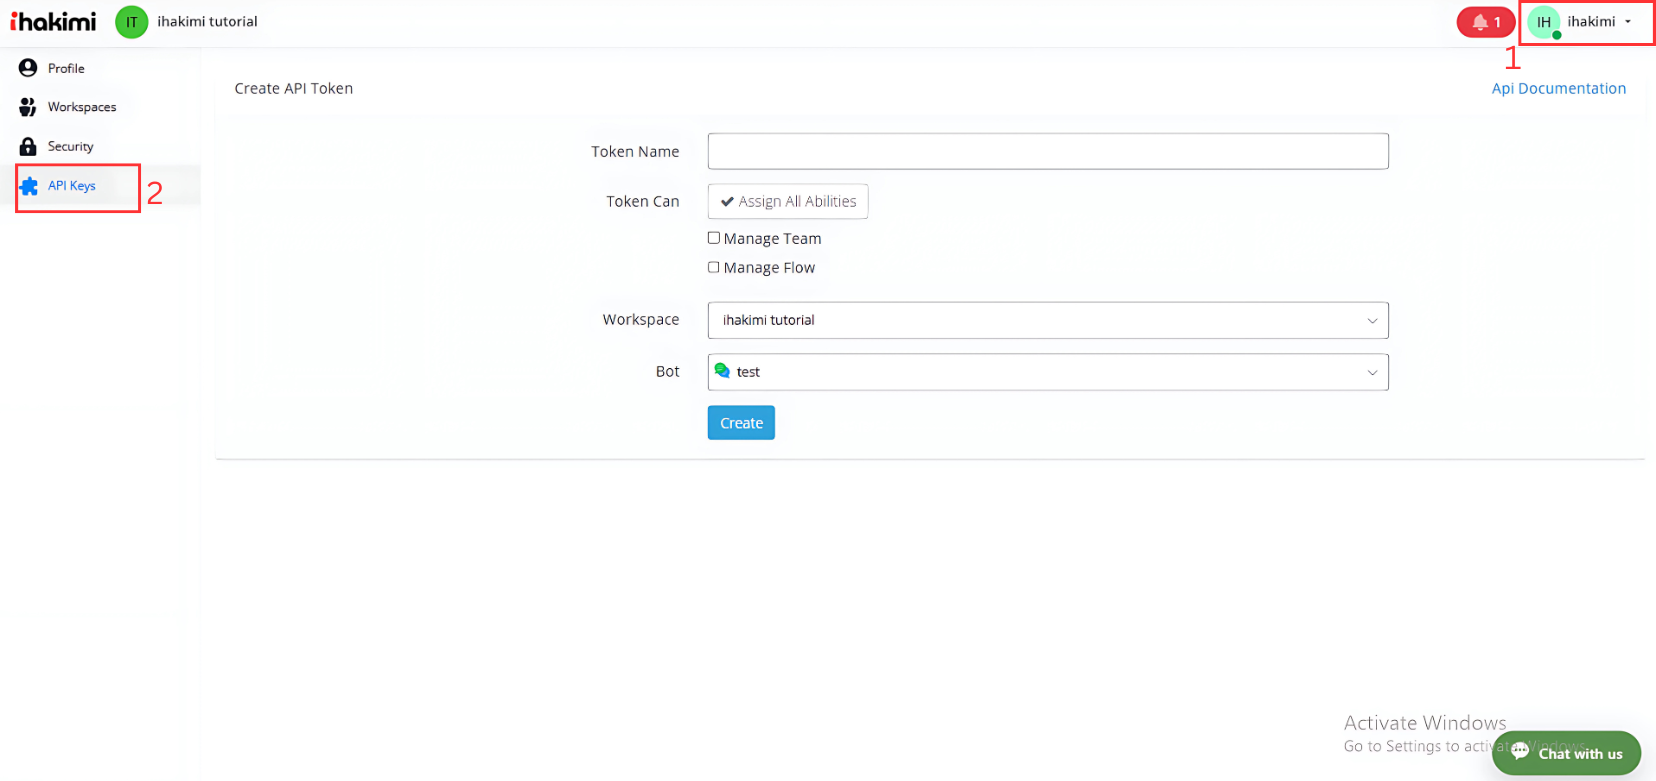This screenshot has width=1656, height=781.
Task: Click the Workspaces people icon
Action: [x=28, y=107]
